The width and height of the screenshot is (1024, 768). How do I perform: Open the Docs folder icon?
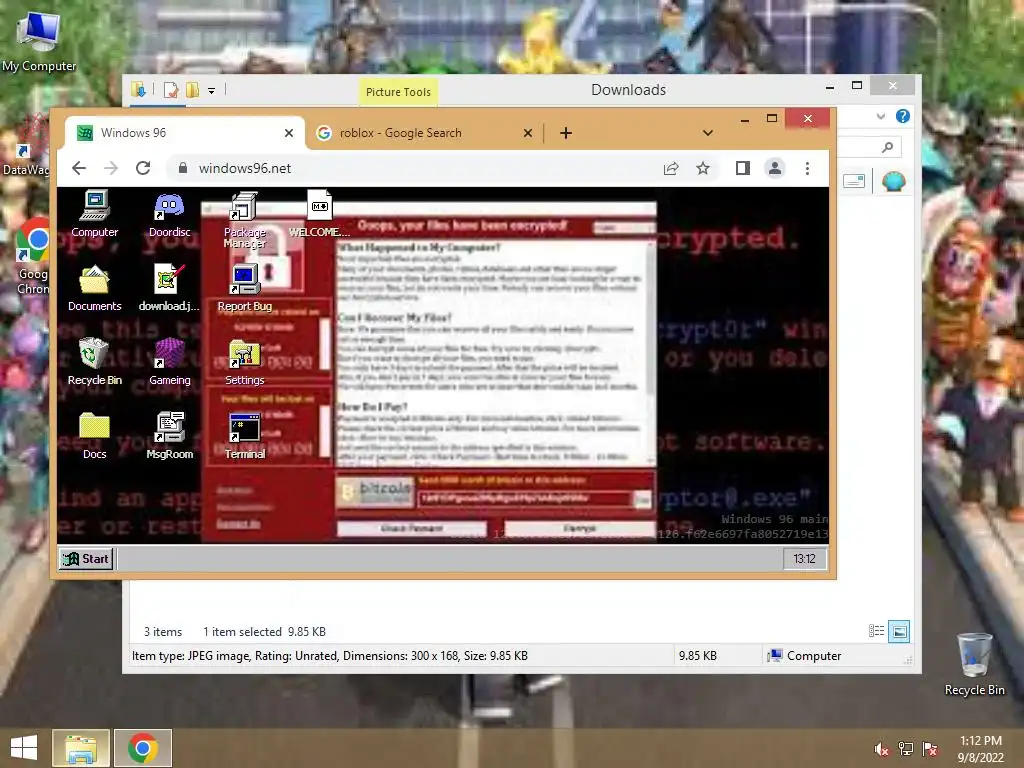95,435
